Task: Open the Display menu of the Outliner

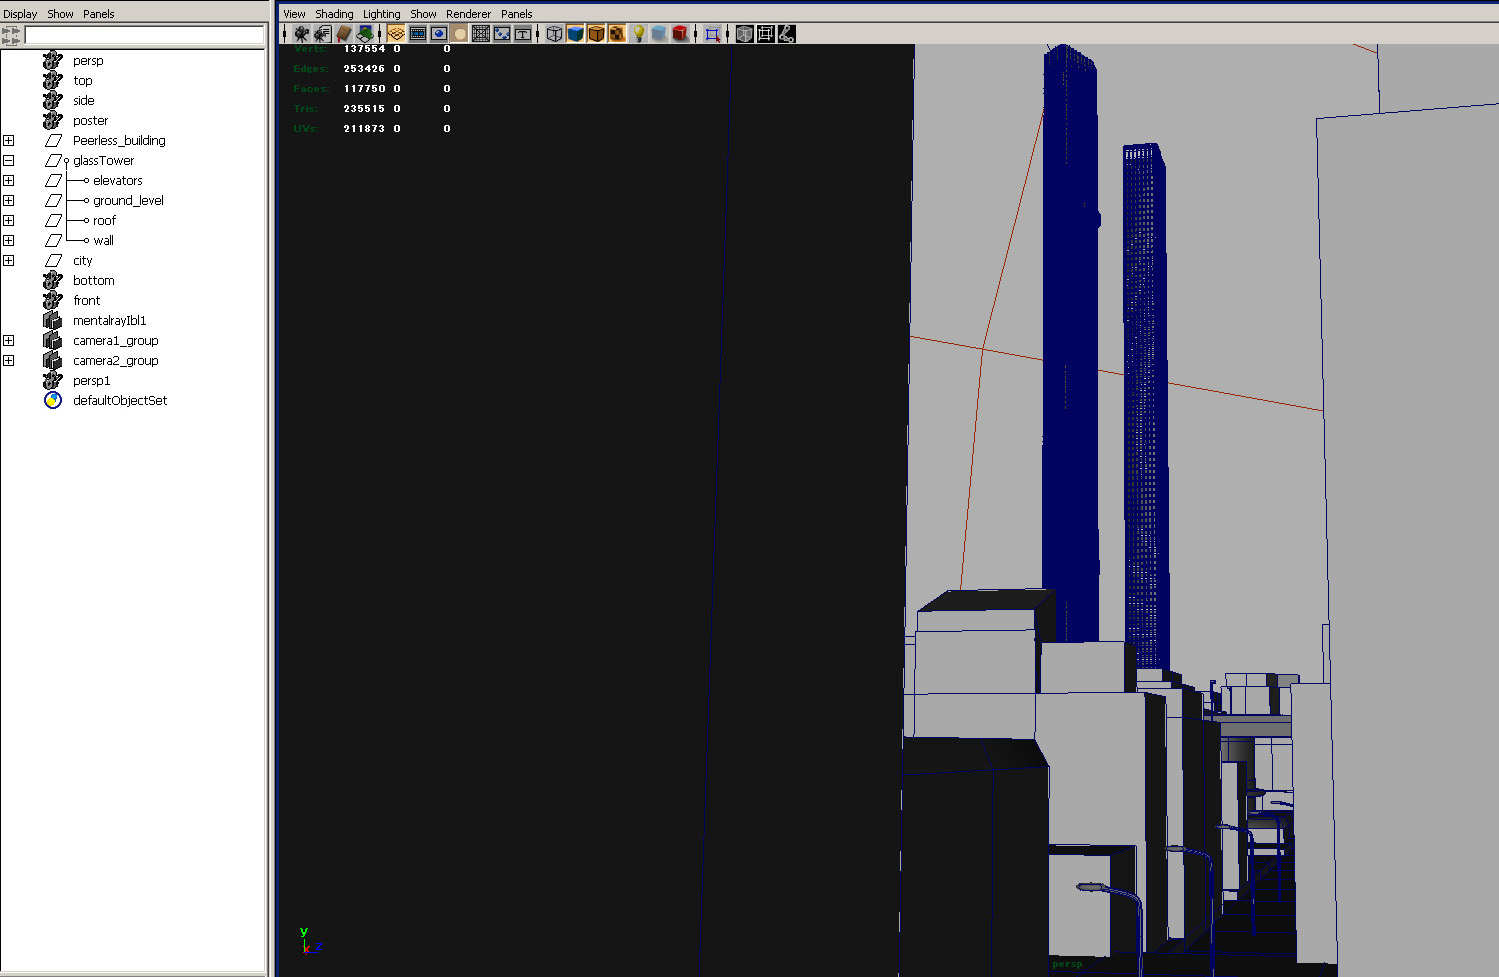Action: tap(19, 13)
